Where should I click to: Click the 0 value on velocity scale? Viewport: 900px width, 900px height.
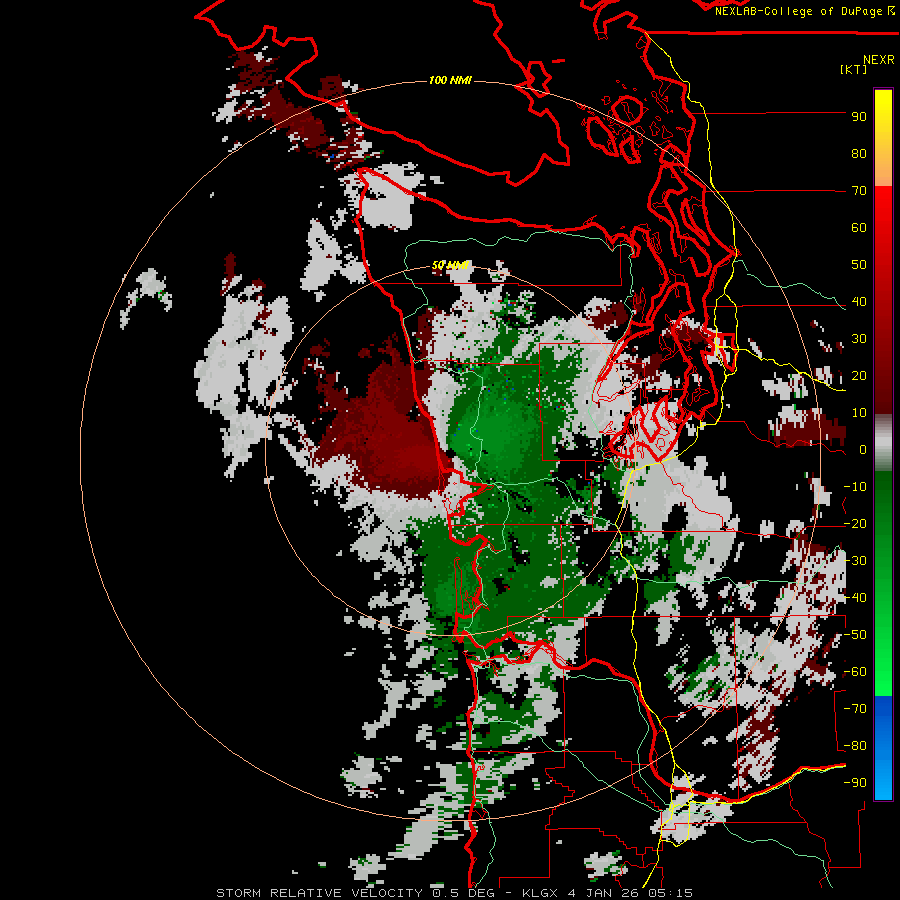pos(863,450)
